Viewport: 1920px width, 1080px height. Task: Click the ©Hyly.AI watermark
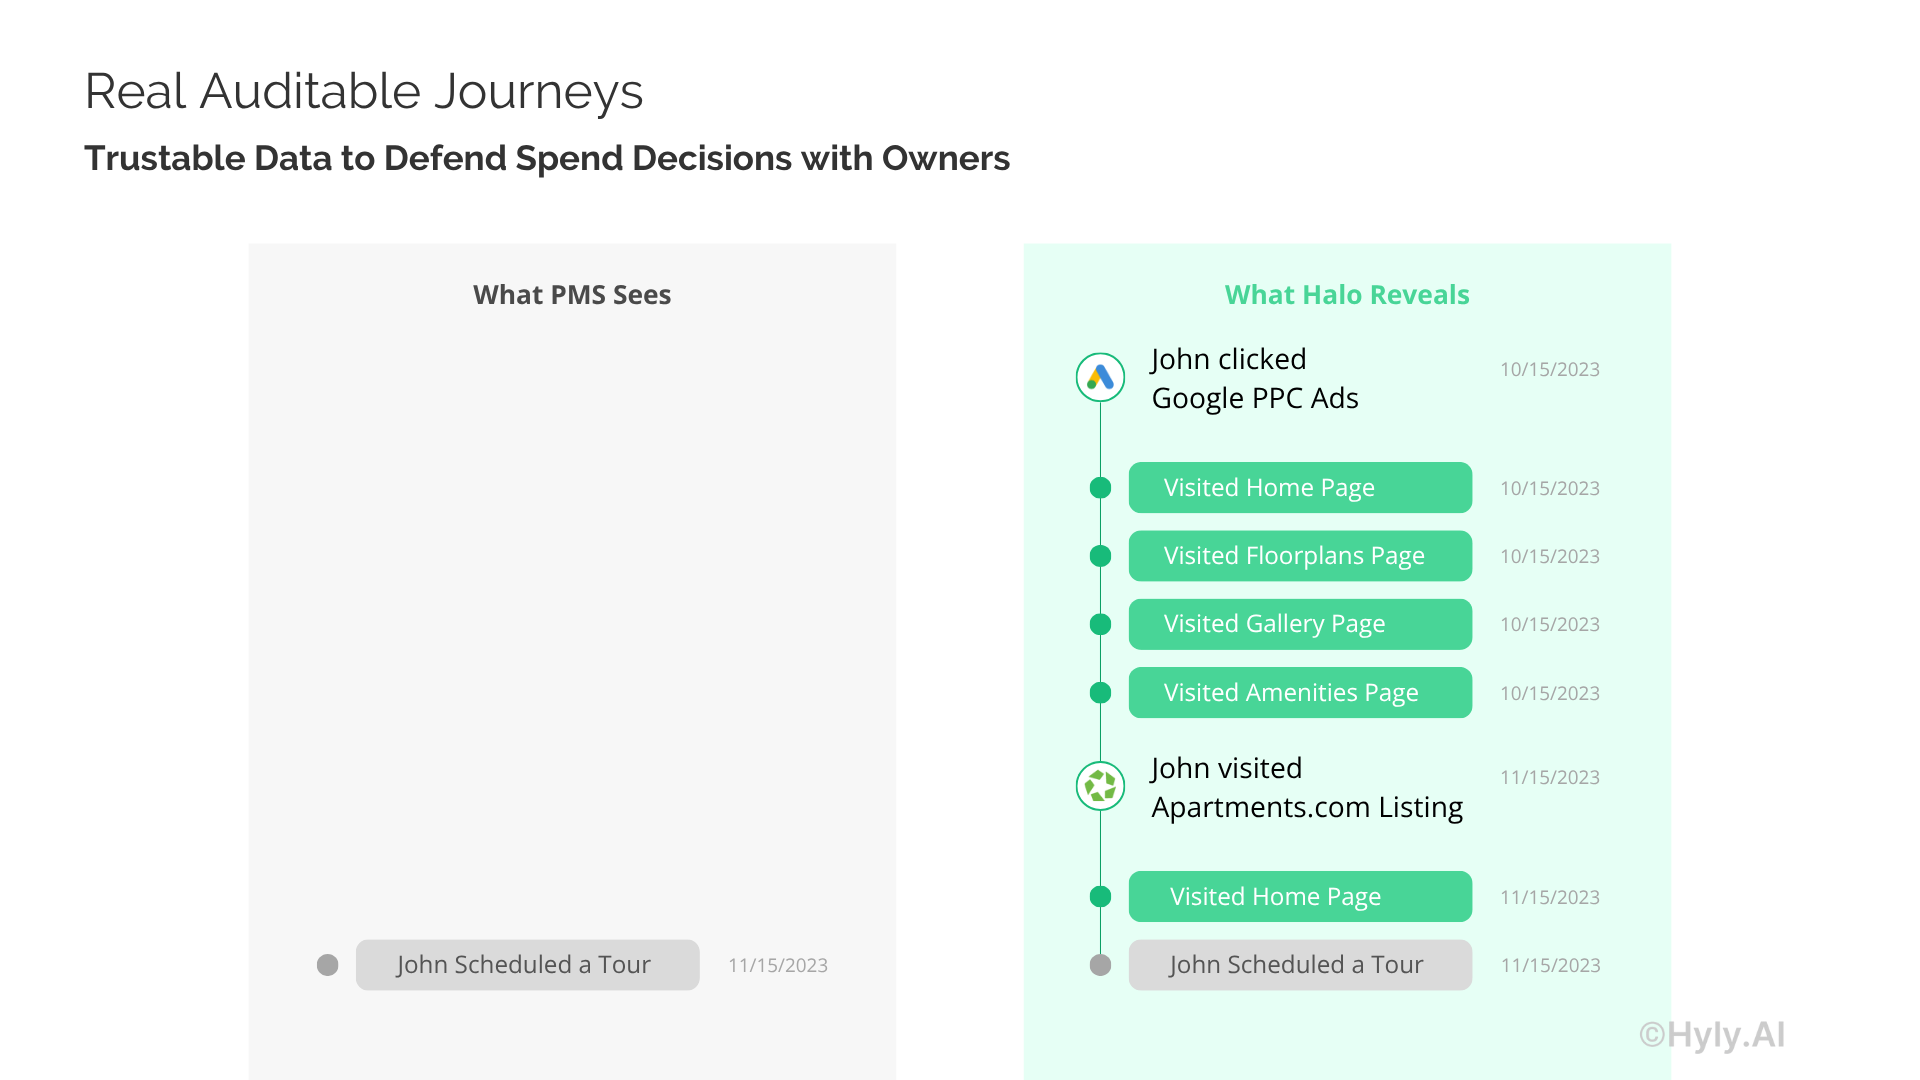(1712, 1035)
